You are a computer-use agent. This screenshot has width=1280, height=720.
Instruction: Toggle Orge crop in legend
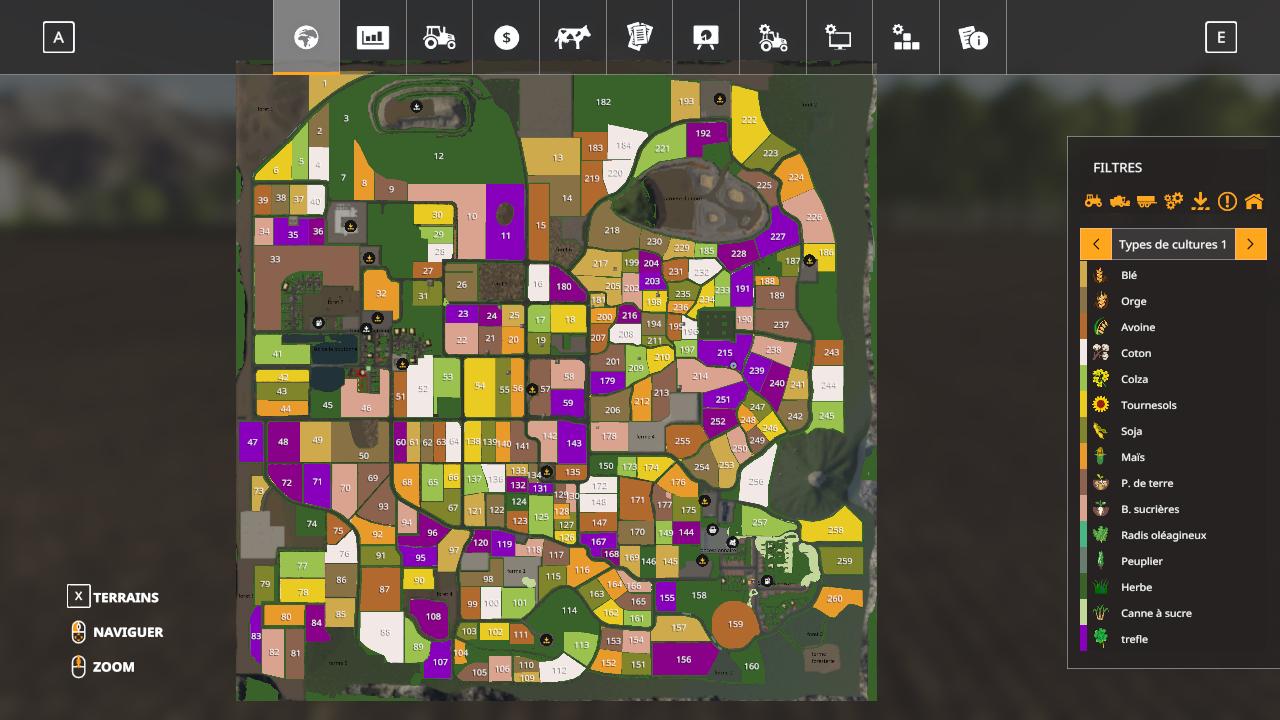pyautogui.click(x=1173, y=301)
